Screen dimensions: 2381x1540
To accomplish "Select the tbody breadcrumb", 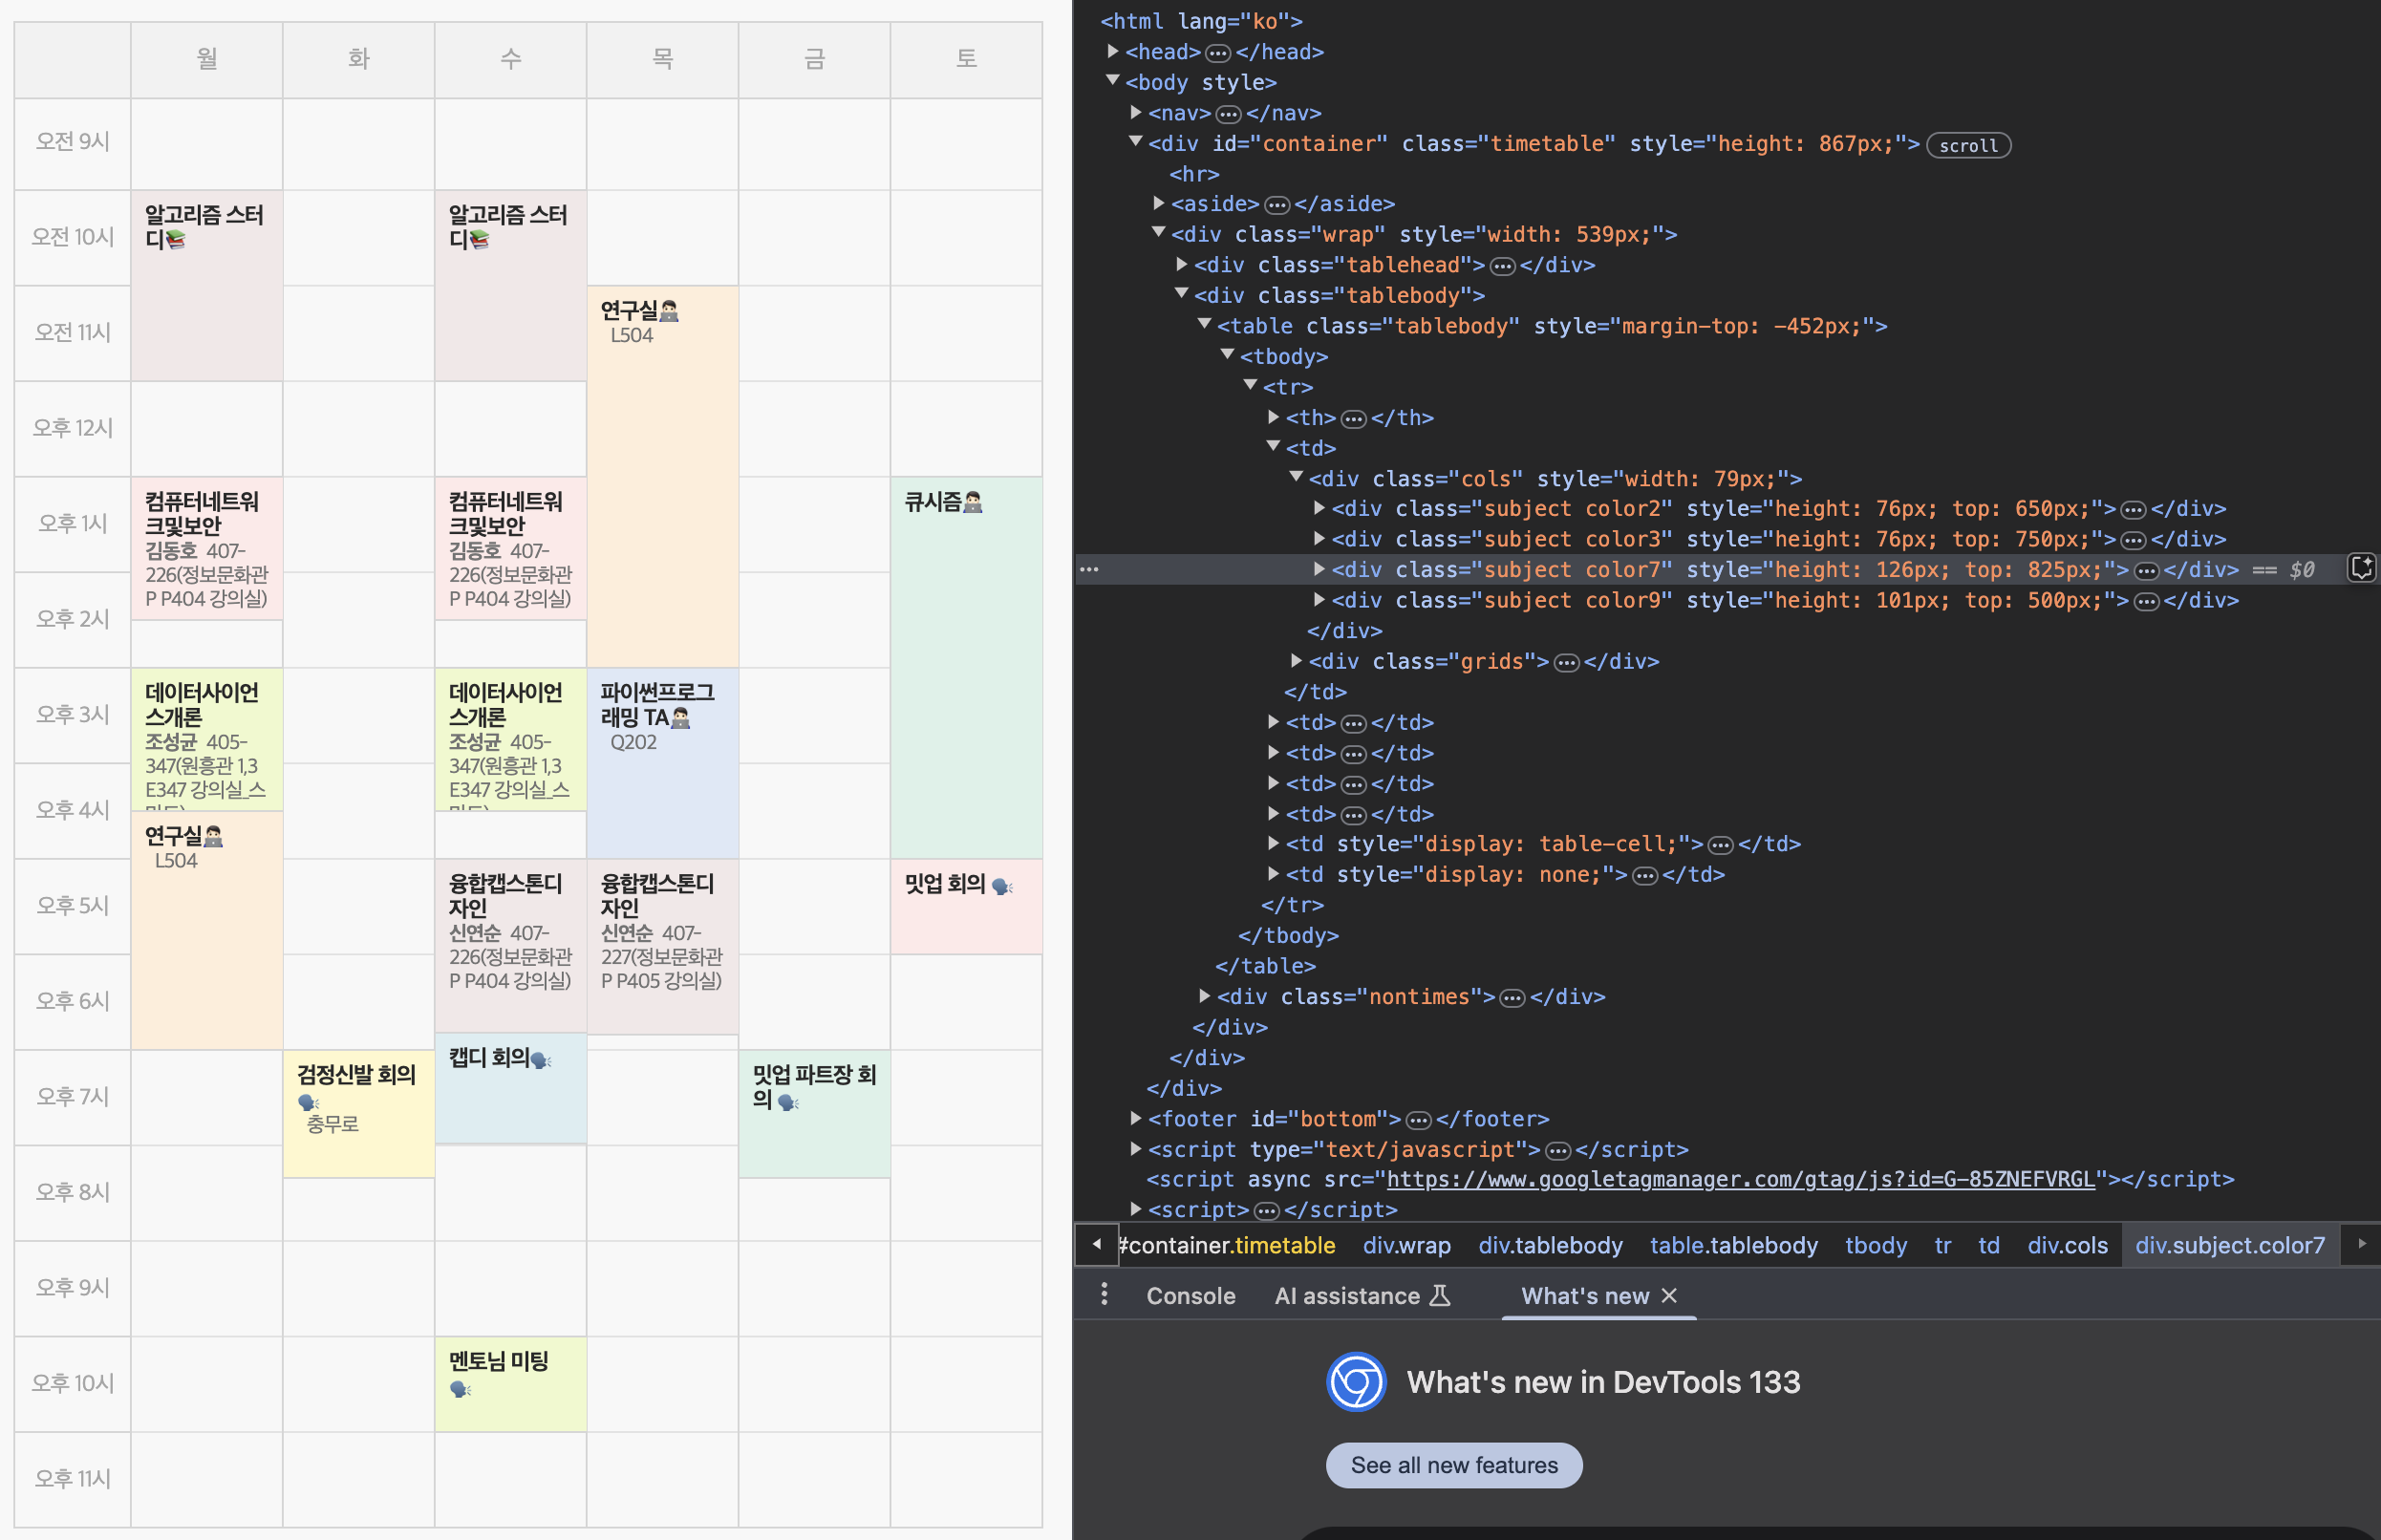I will click(1876, 1245).
